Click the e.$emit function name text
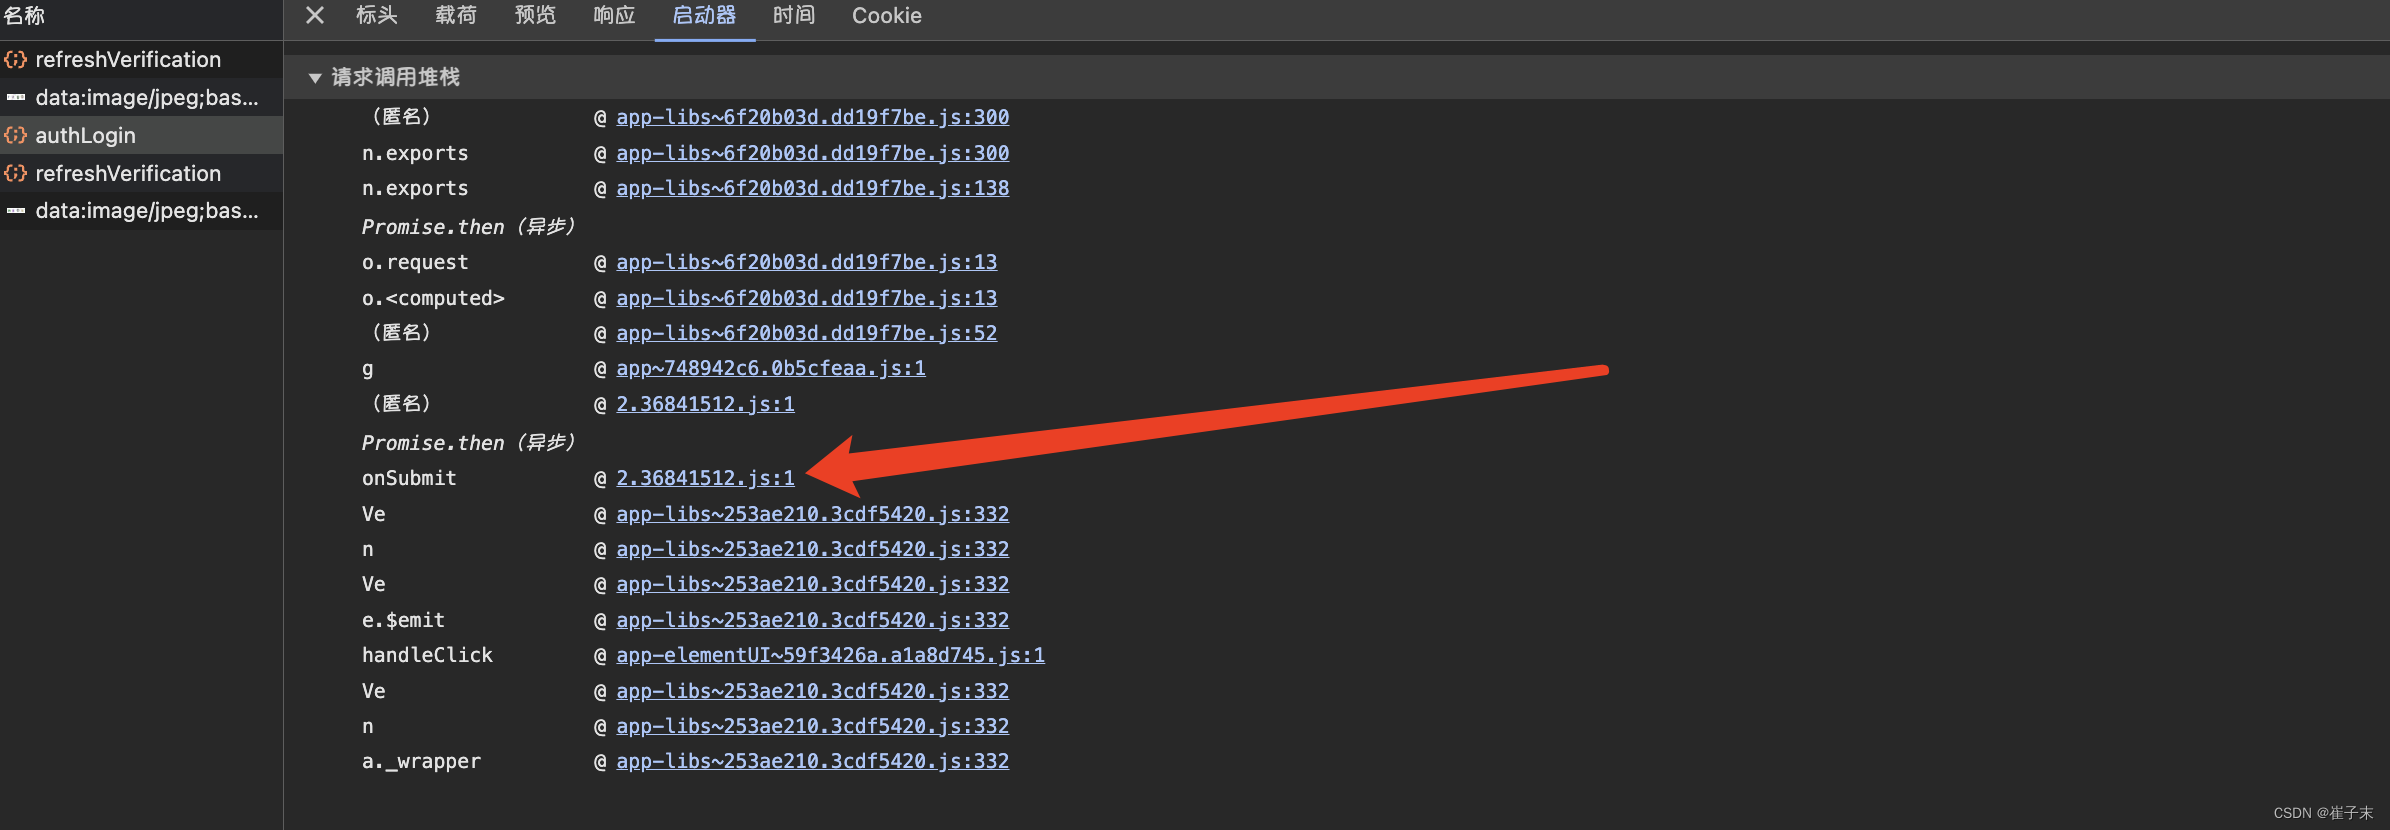Viewport: 2390px width, 830px height. (x=403, y=620)
